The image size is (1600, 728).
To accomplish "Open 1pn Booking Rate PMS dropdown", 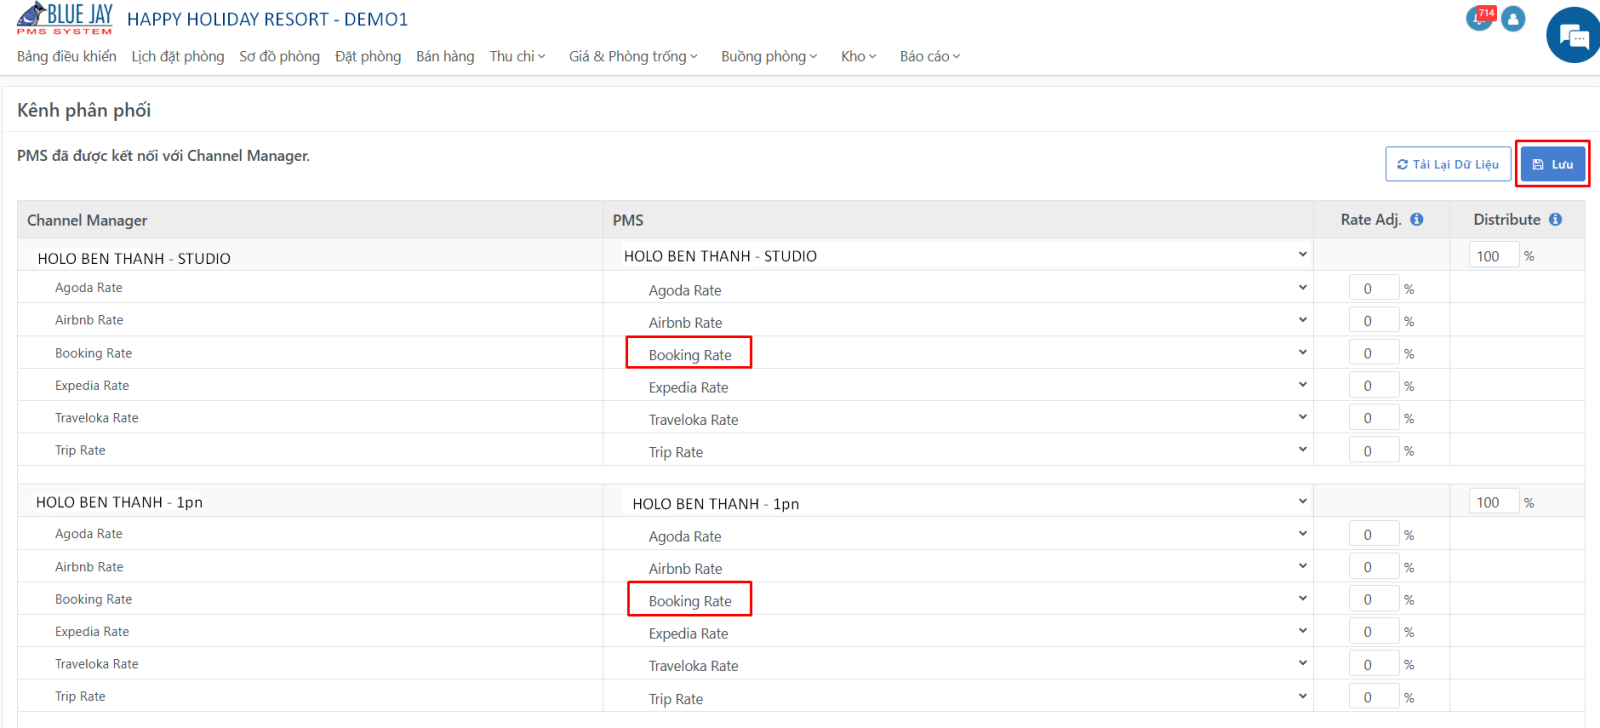I will coord(965,600).
